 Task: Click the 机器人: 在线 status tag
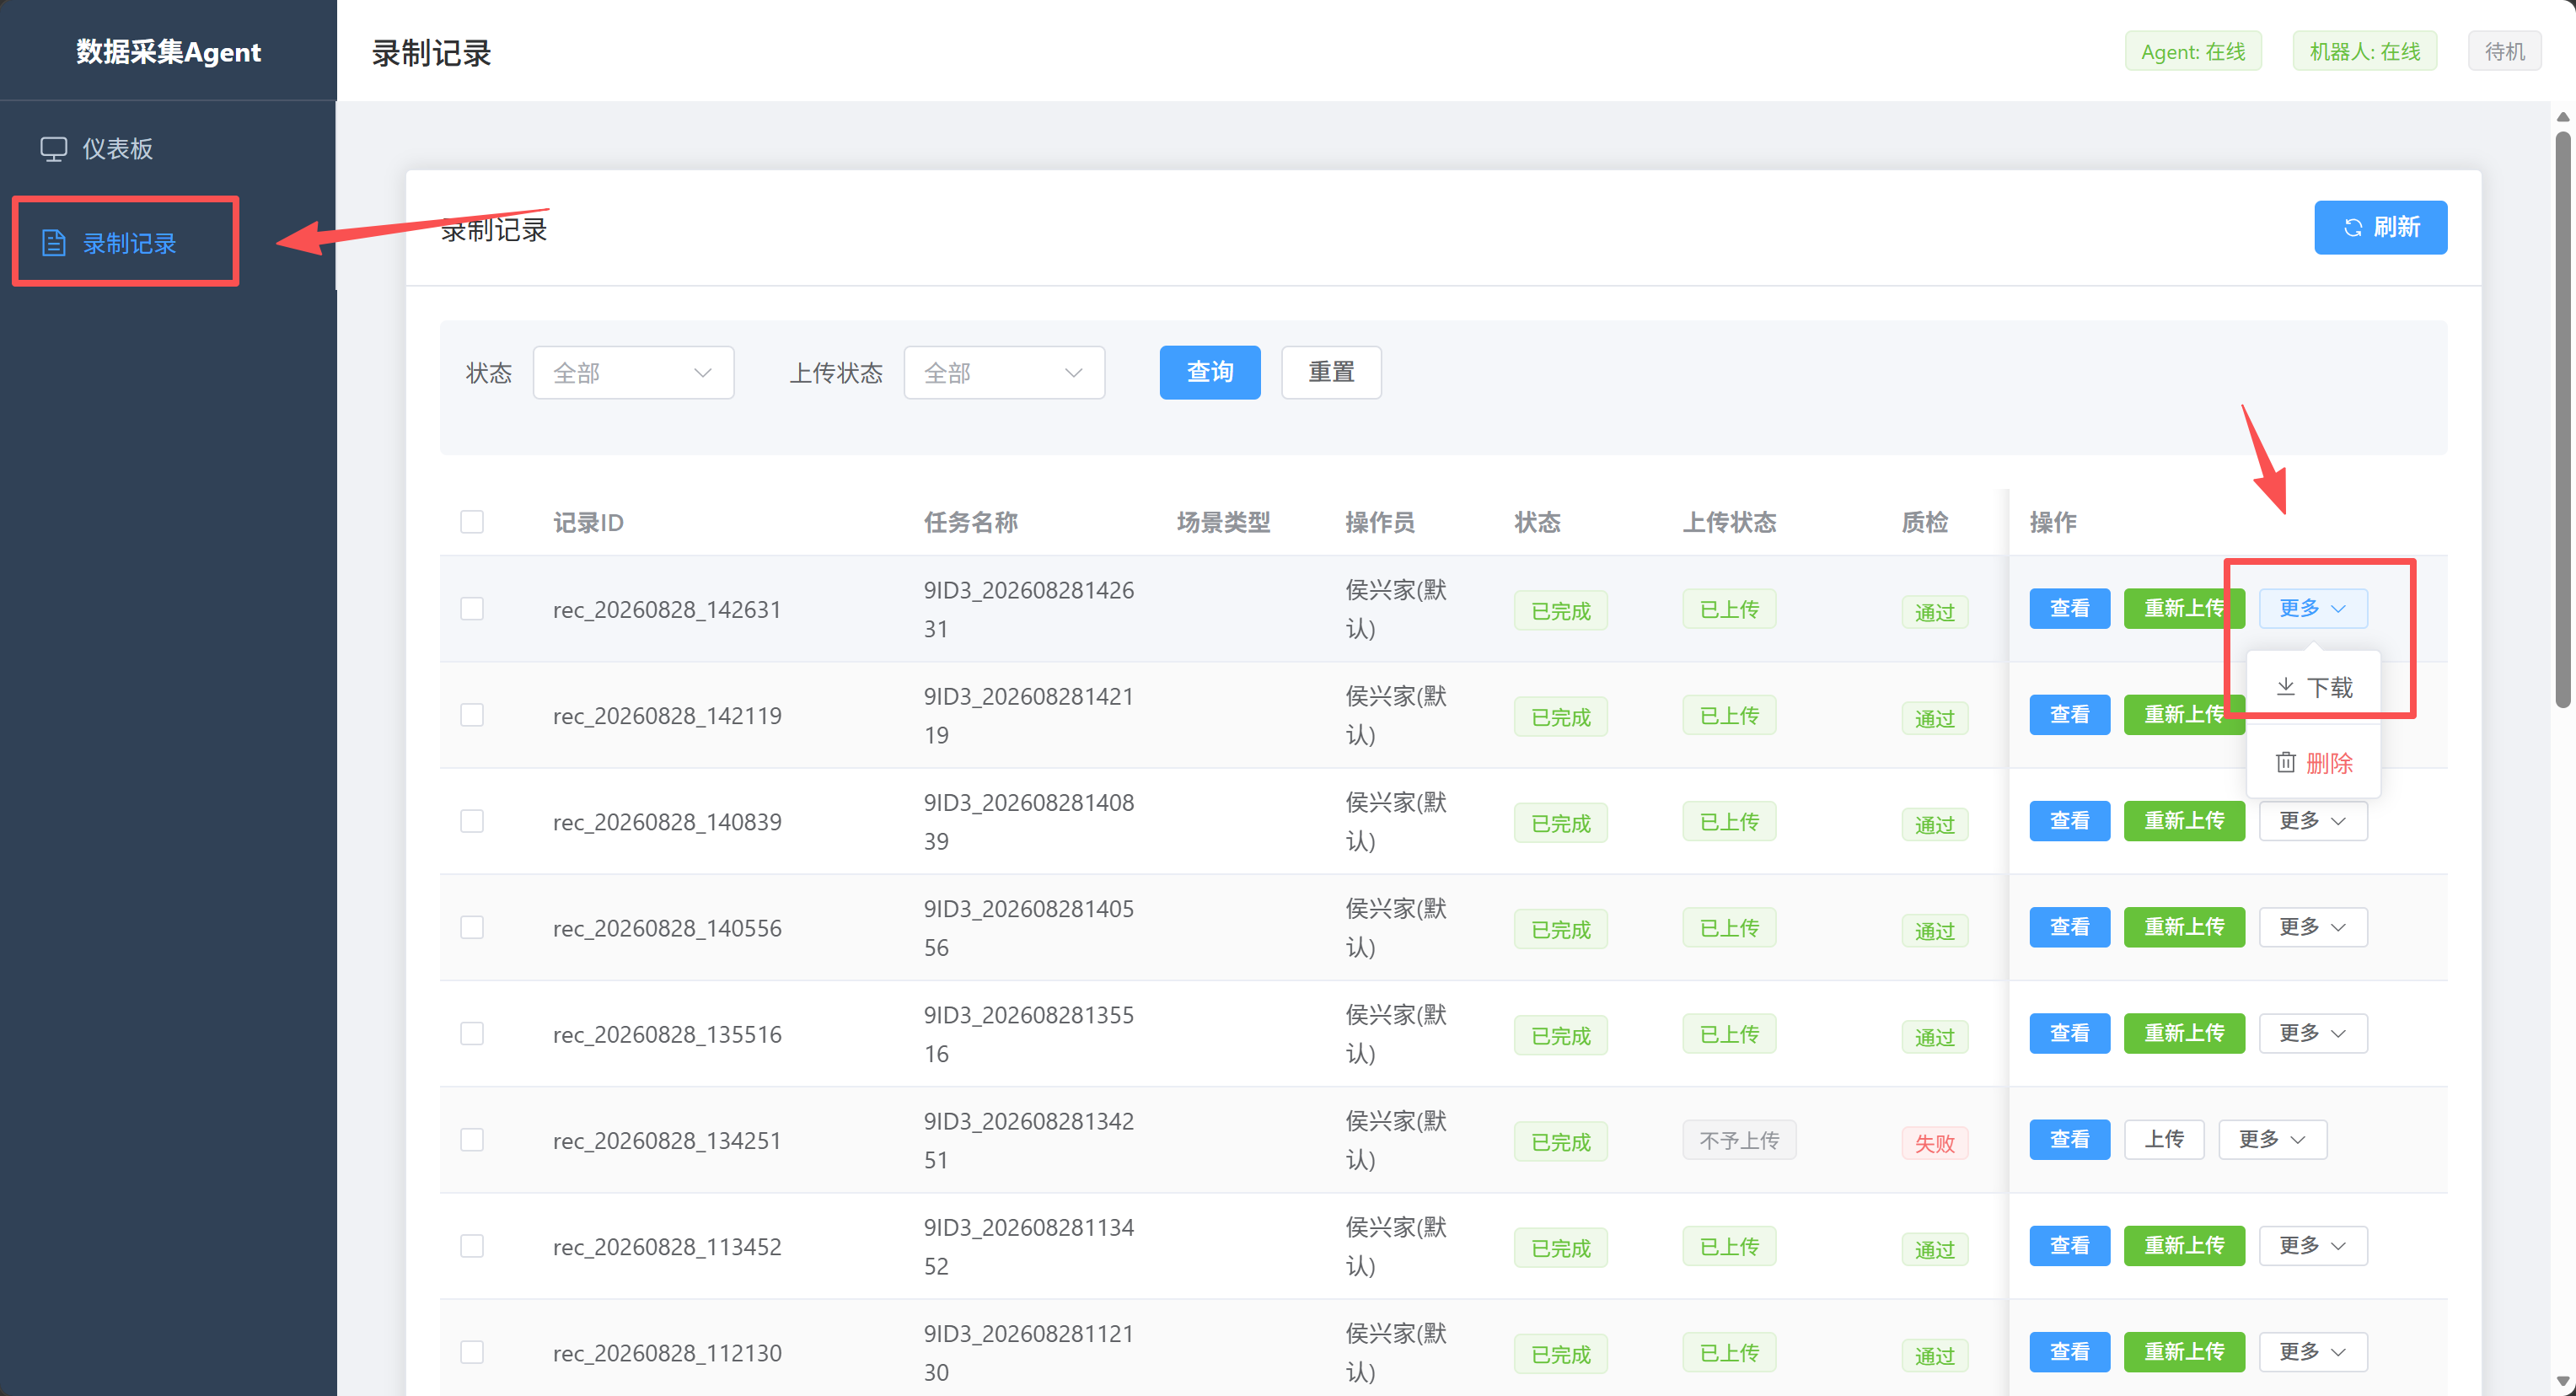(2364, 52)
